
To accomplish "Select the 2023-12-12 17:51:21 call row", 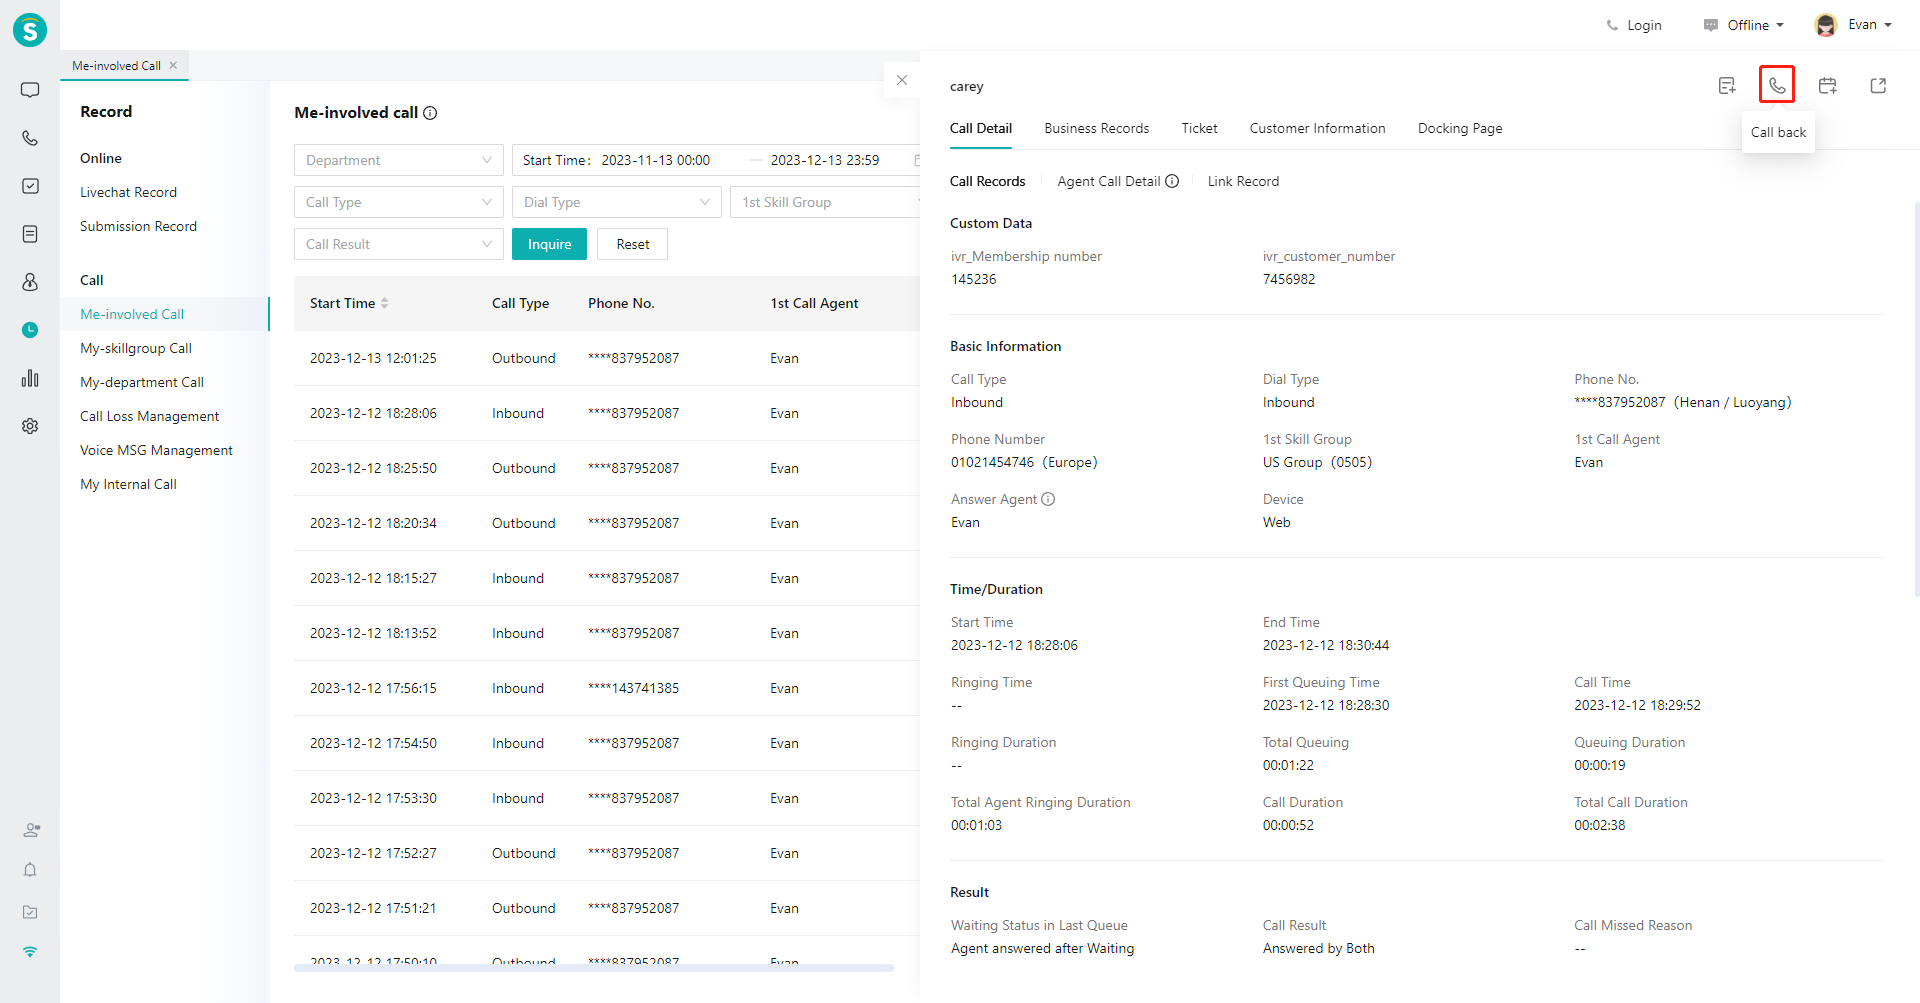I will (607, 908).
